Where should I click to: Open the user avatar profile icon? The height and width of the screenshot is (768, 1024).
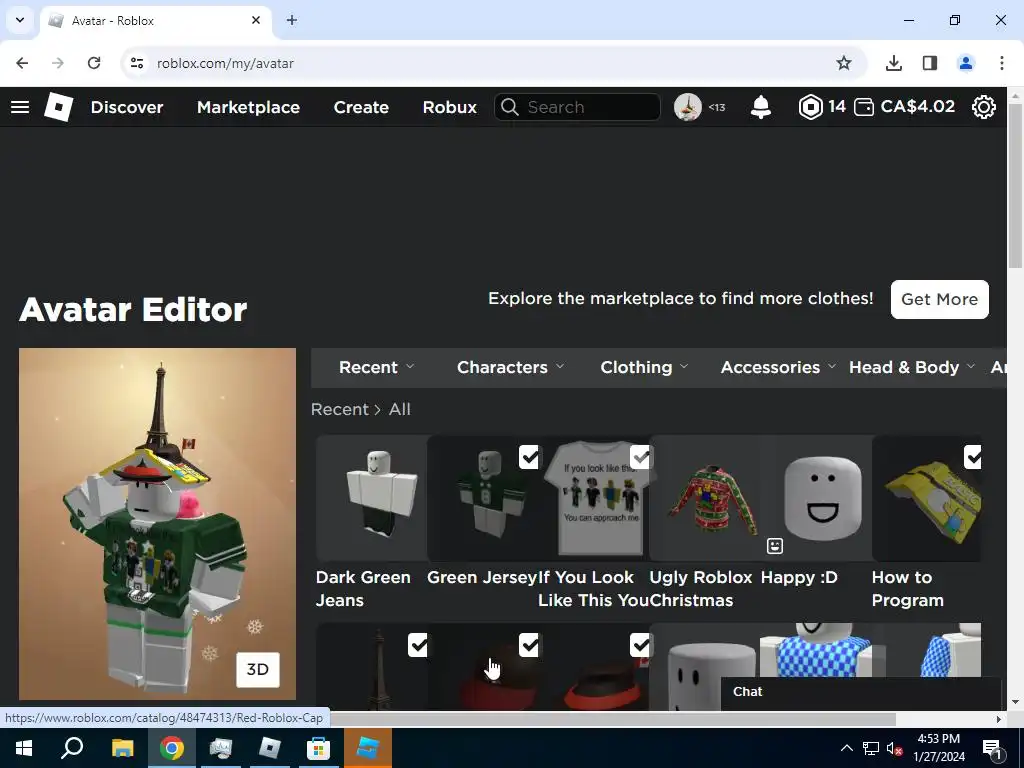tap(688, 107)
